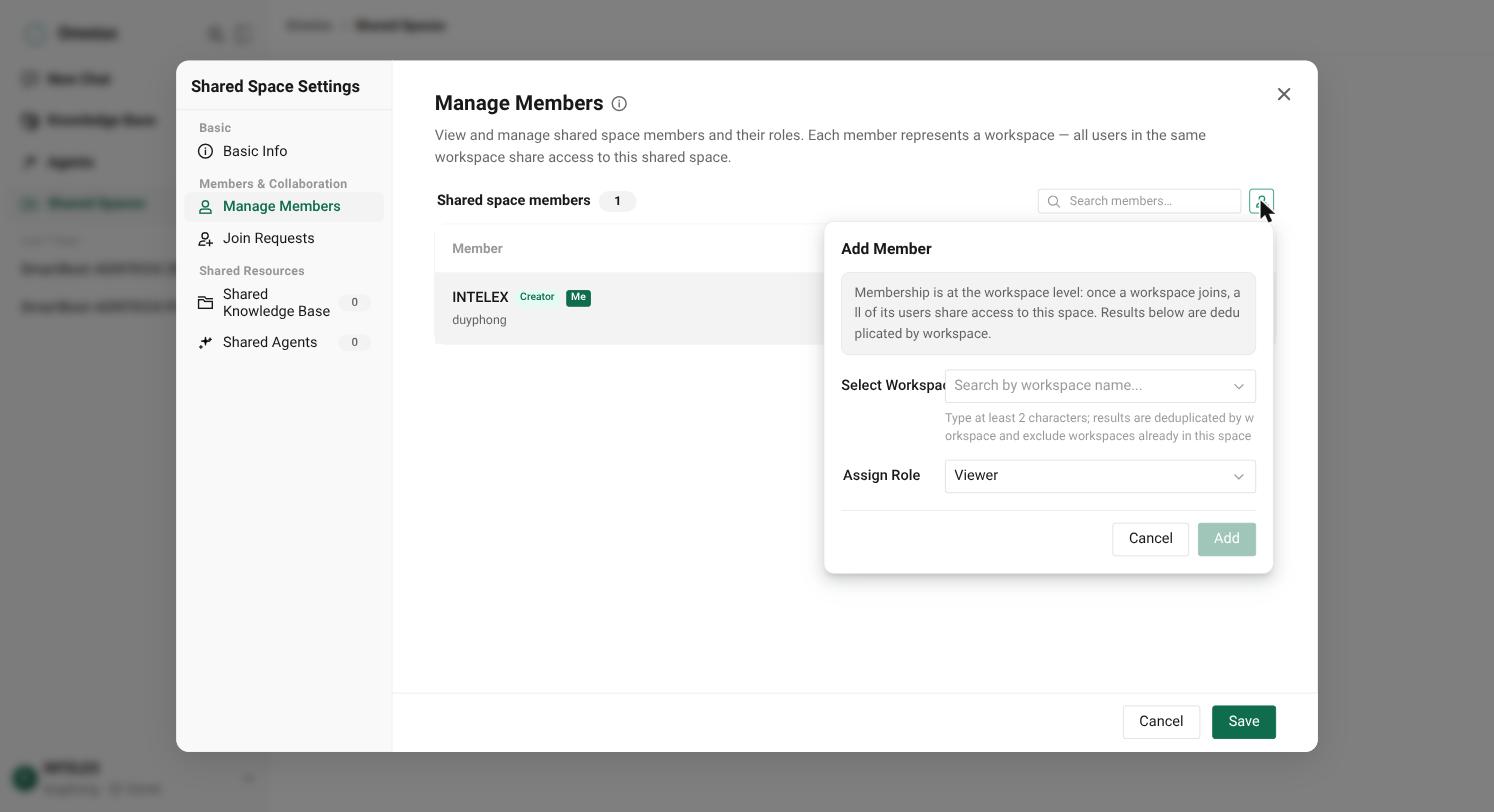Click the members count badge 1

(x=617, y=201)
